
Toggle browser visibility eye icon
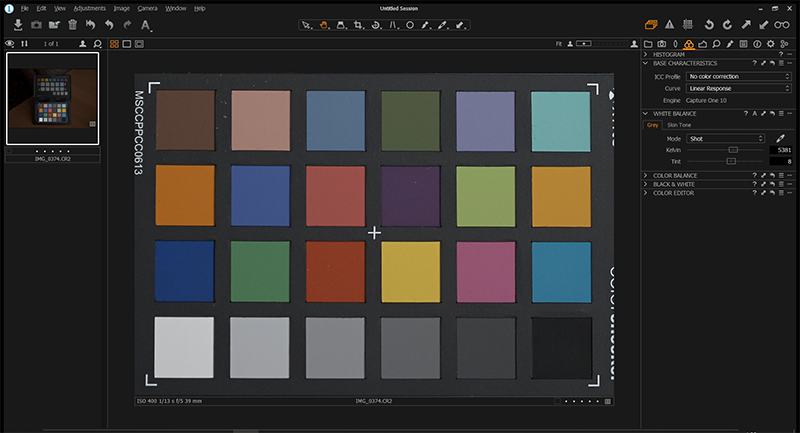10,44
